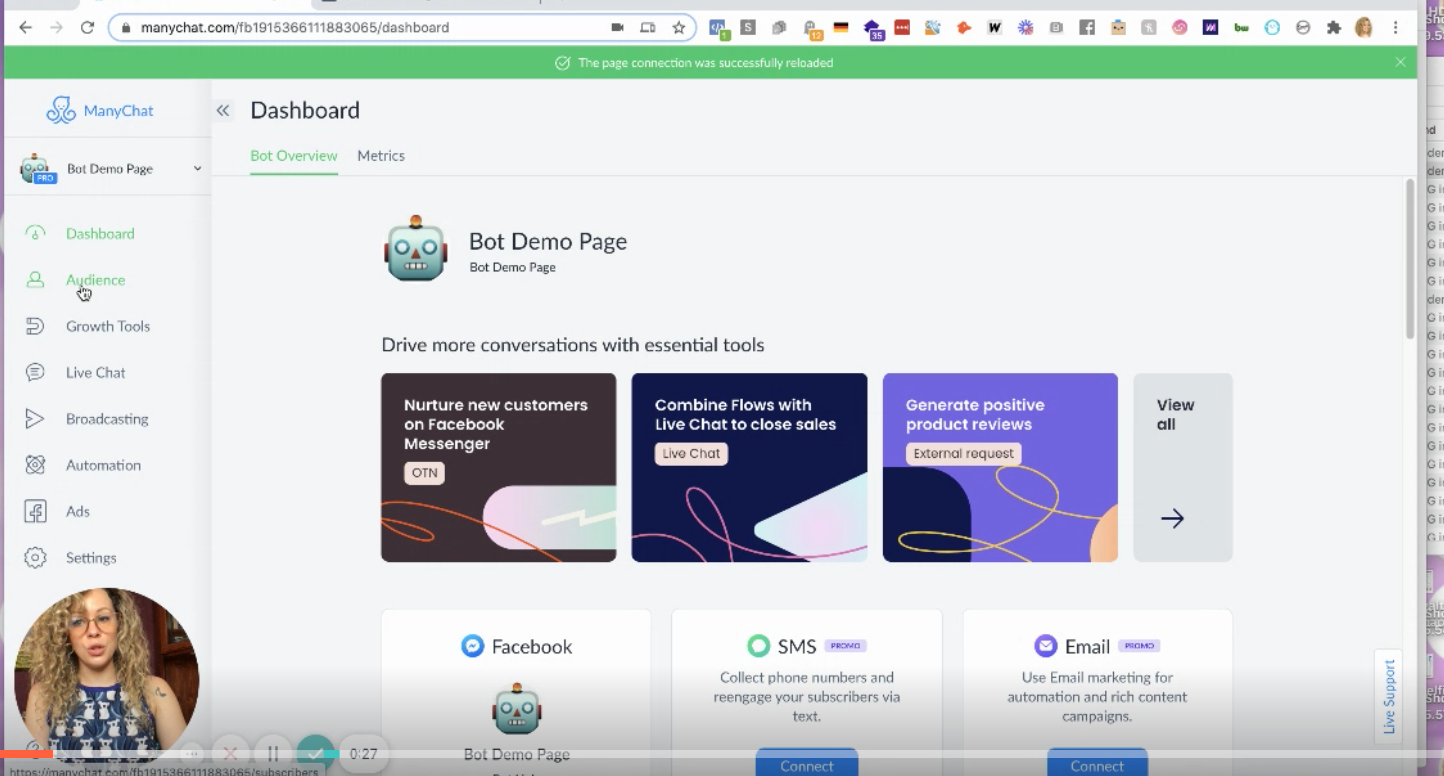Click the video progress bar
The height and width of the screenshot is (776, 1444).
coord(722,753)
